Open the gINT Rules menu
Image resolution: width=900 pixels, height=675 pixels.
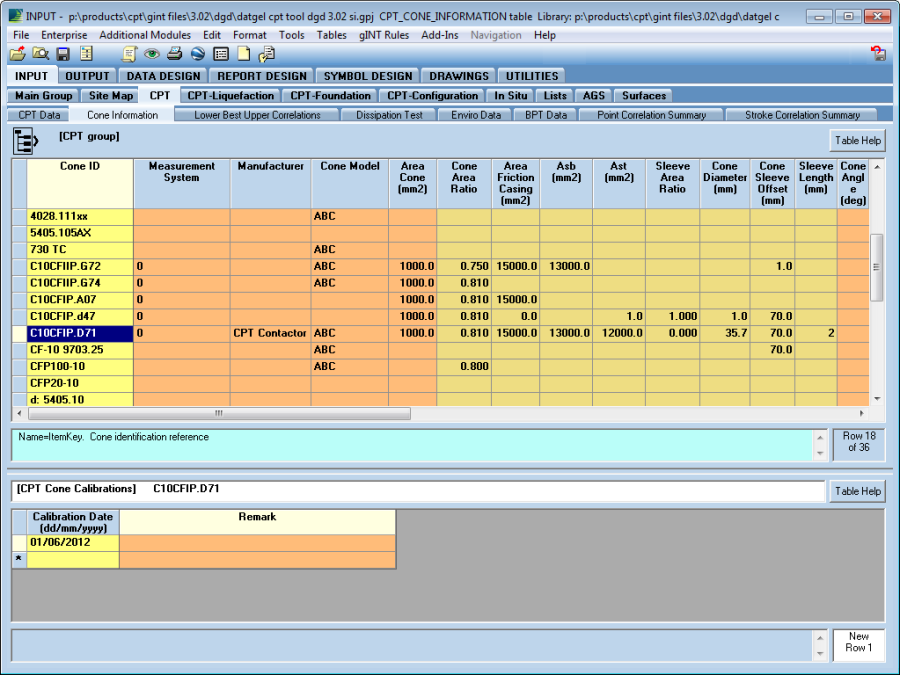tap(385, 35)
